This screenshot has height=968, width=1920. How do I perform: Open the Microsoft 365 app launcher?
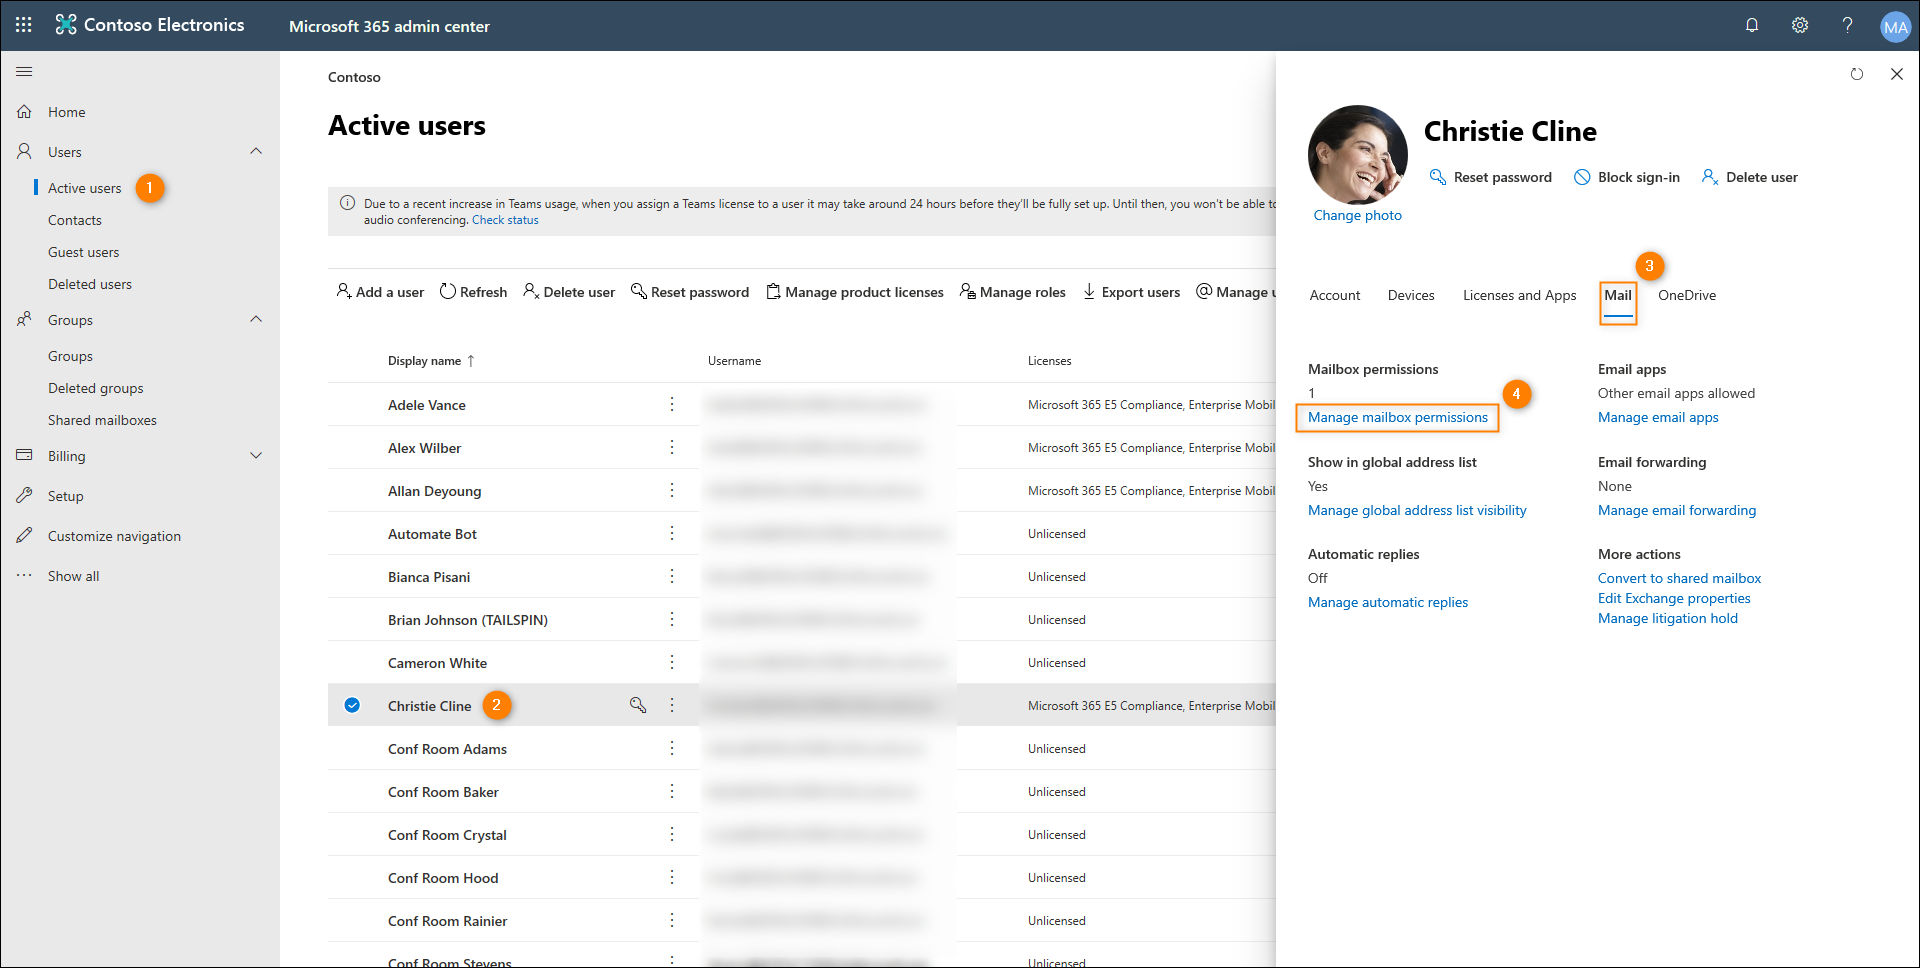(x=22, y=25)
